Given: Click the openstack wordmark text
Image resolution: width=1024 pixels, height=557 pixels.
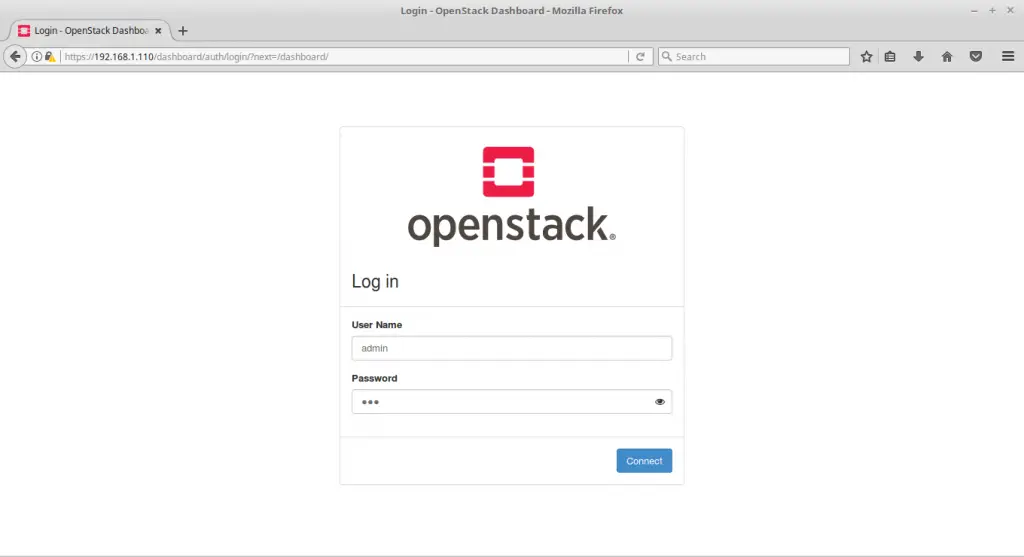Looking at the screenshot, I should pos(511,226).
